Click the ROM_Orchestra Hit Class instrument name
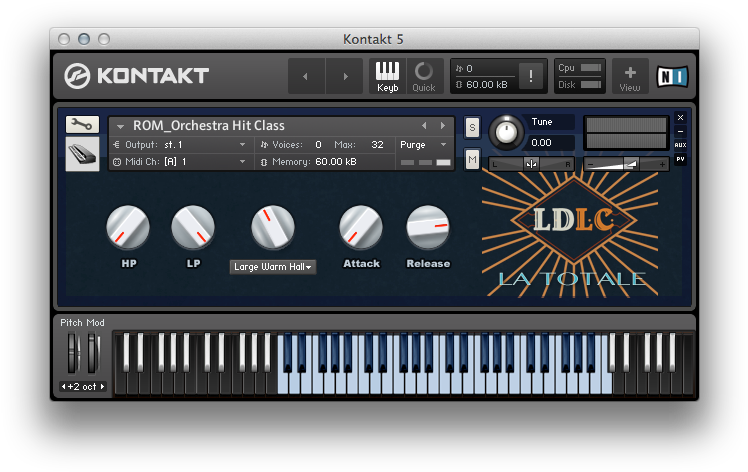The image size is (748, 472). coord(209,126)
